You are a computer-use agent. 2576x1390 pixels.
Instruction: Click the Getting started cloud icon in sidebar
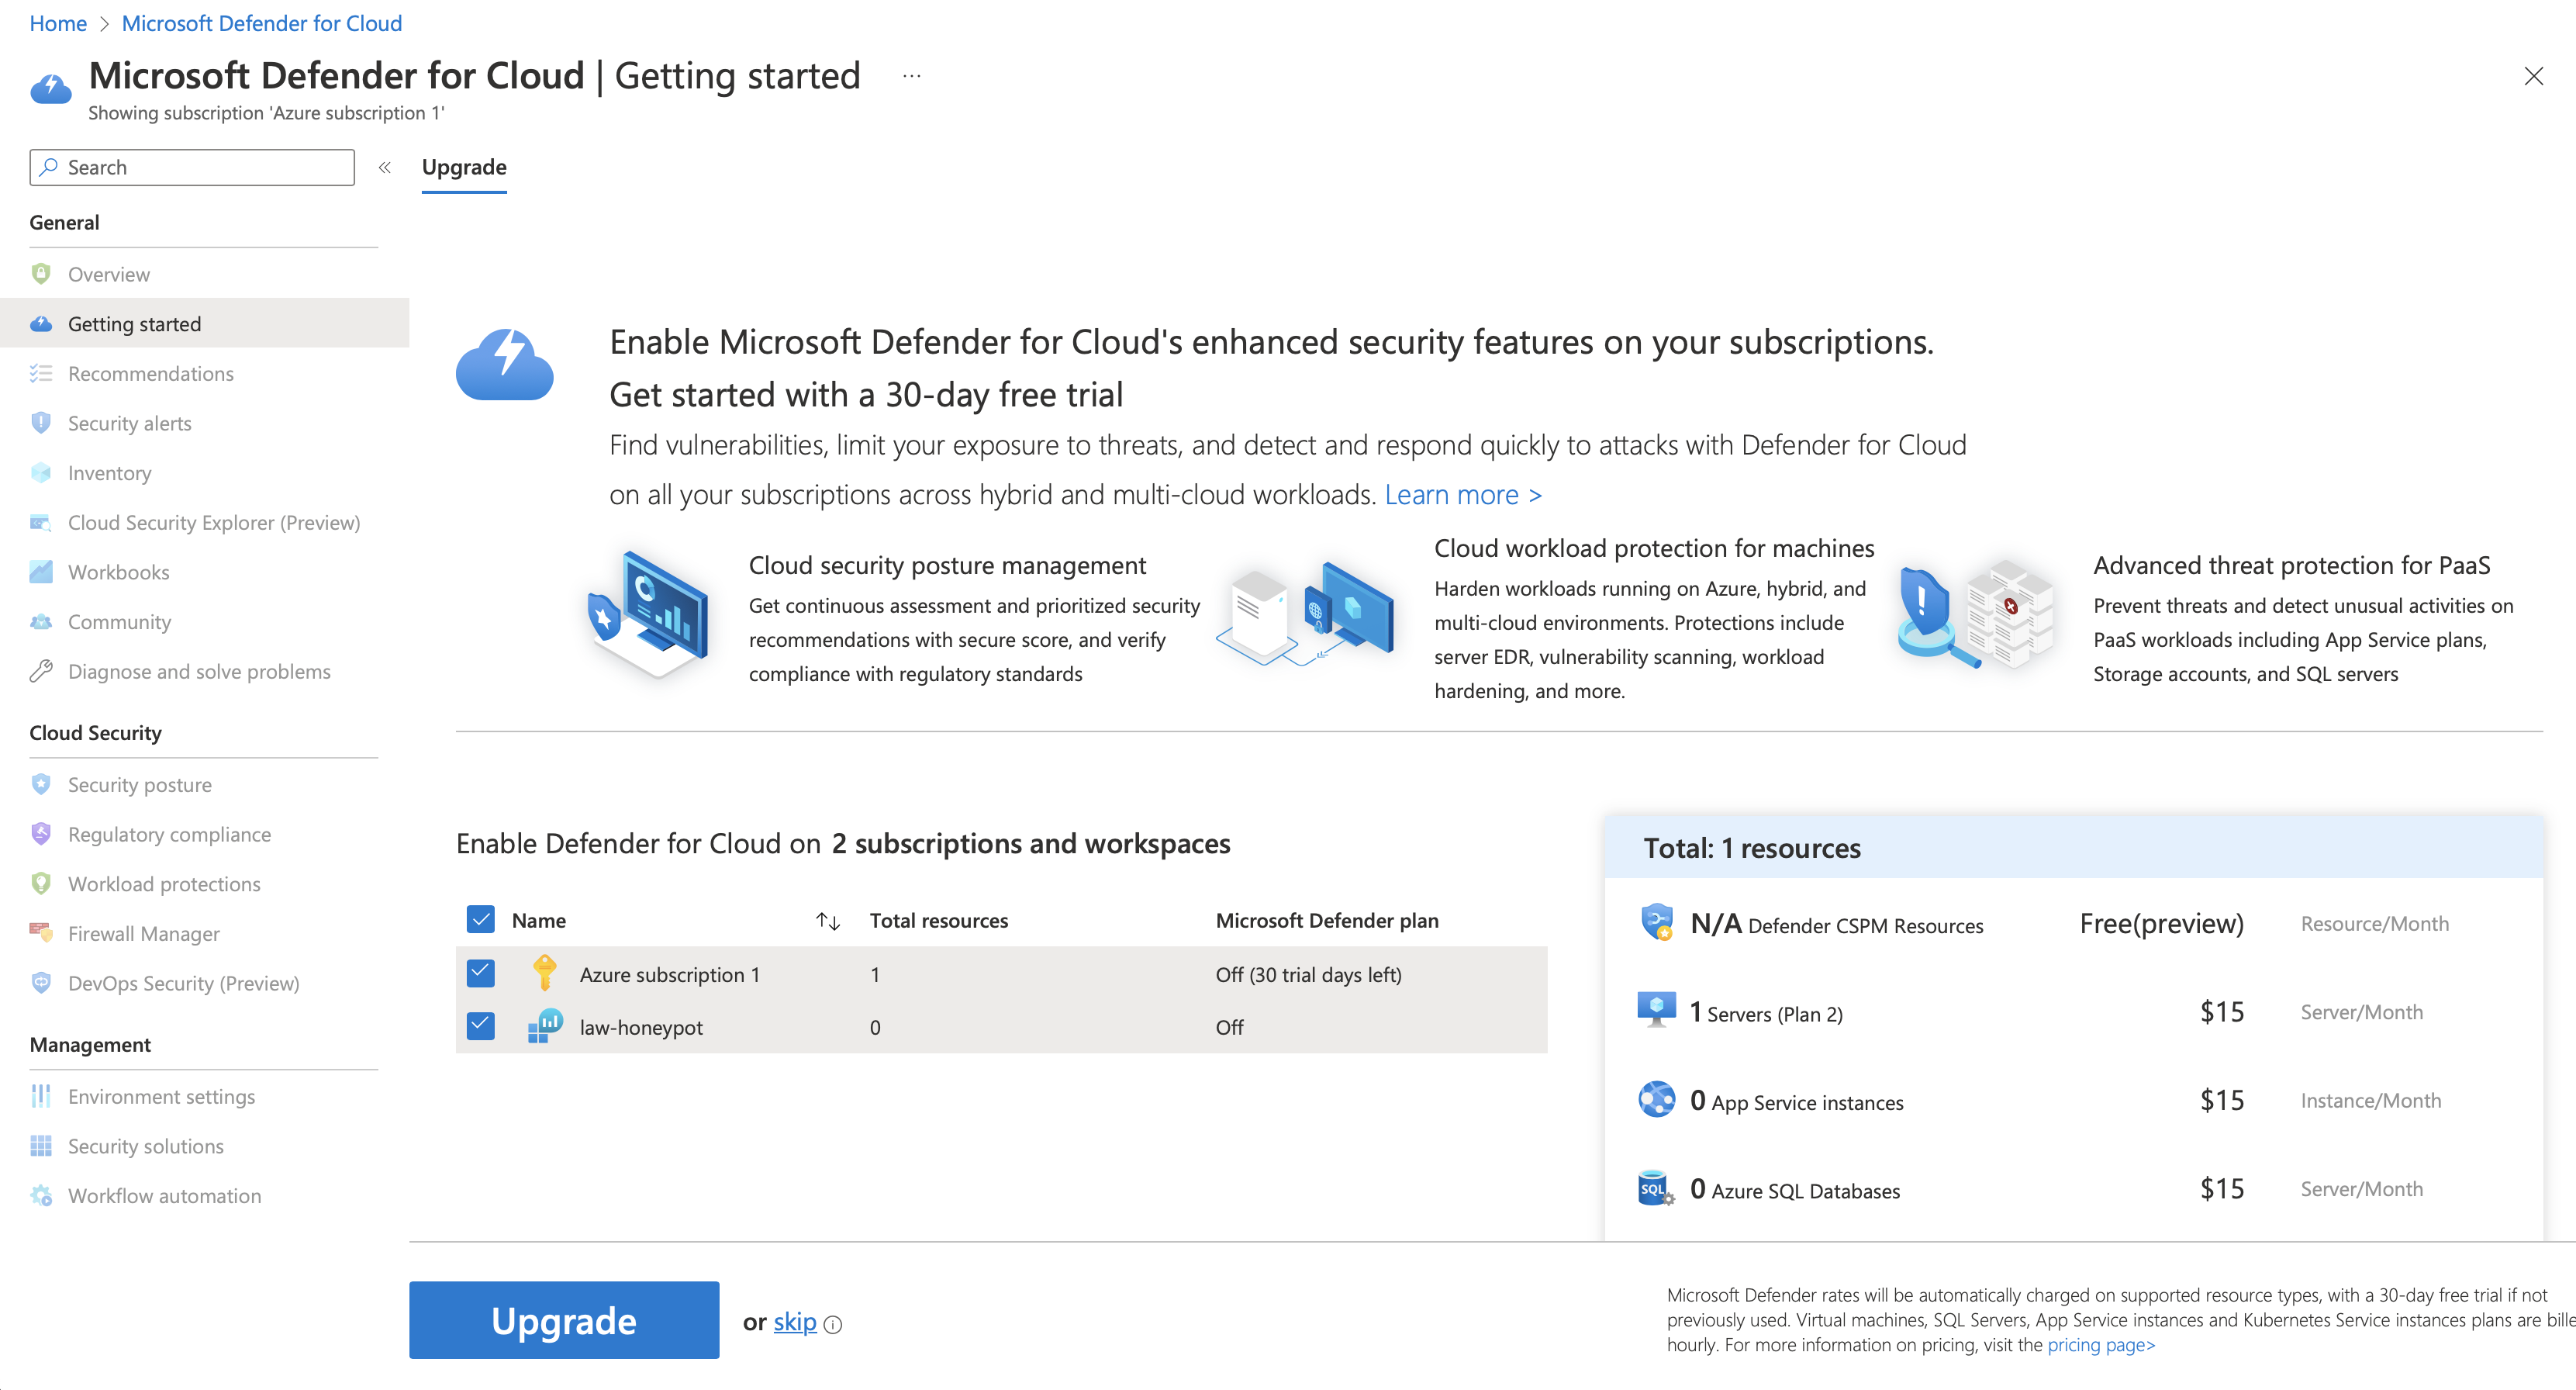click(41, 324)
